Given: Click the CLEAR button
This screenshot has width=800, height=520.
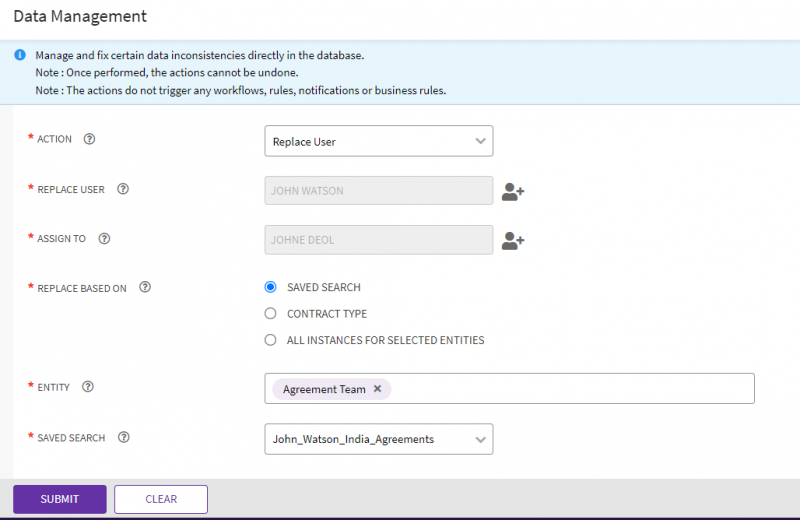Looking at the screenshot, I should point(161,499).
